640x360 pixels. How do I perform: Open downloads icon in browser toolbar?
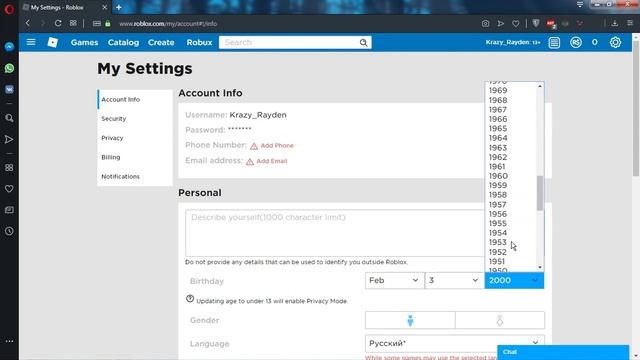click(x=614, y=24)
